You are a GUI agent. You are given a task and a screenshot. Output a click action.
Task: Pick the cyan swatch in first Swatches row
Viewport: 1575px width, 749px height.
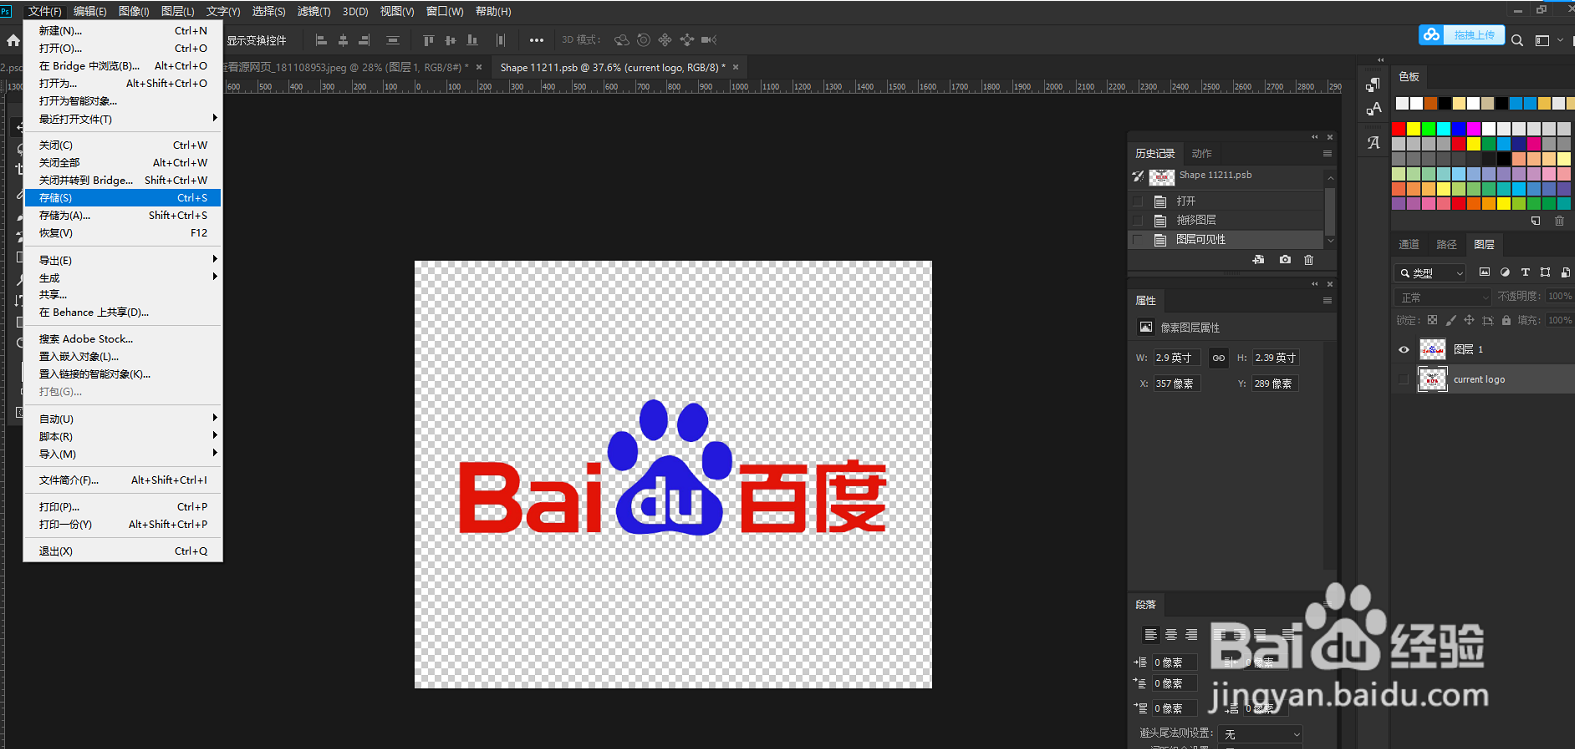(x=1444, y=129)
